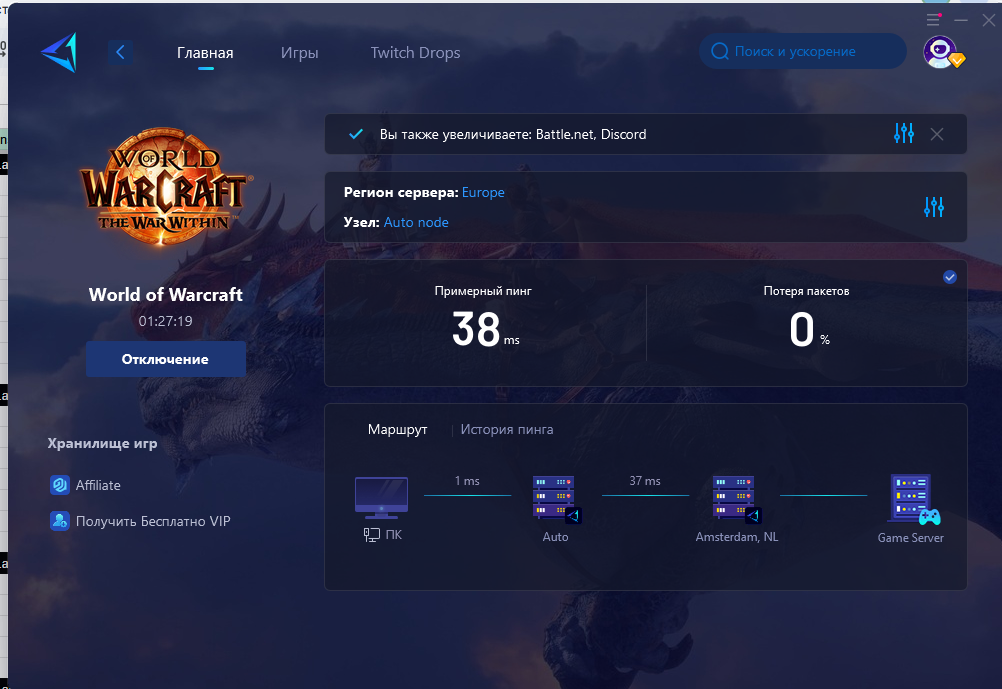Screen dimensions: 1002x689
Task: Click the Потеря пакетов label
Action: [806, 291]
